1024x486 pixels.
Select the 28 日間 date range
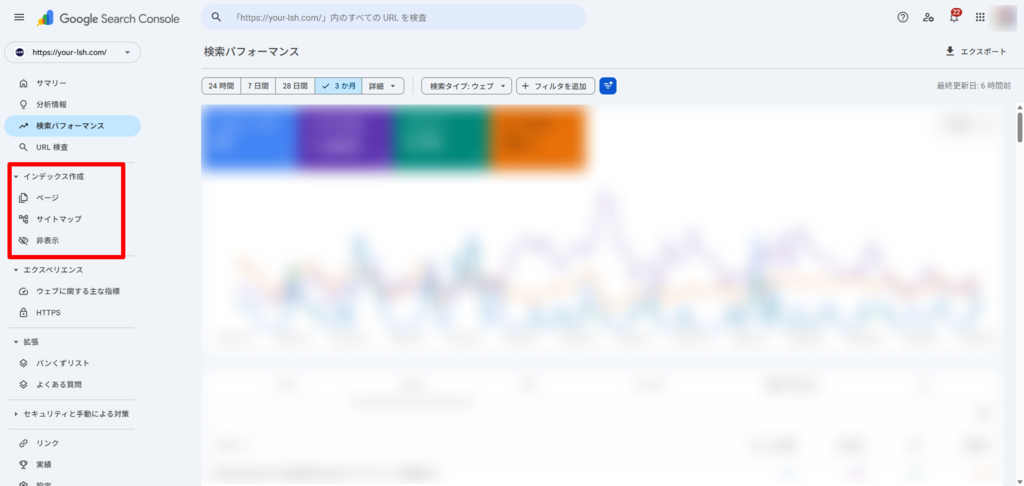pyautogui.click(x=295, y=86)
